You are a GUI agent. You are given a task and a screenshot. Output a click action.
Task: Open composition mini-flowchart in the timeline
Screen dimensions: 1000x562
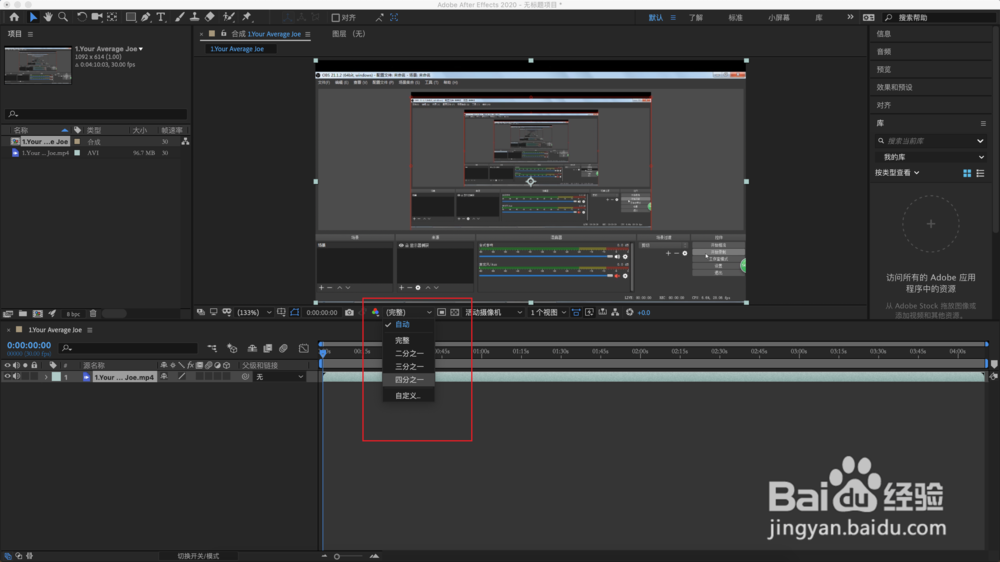pos(212,348)
